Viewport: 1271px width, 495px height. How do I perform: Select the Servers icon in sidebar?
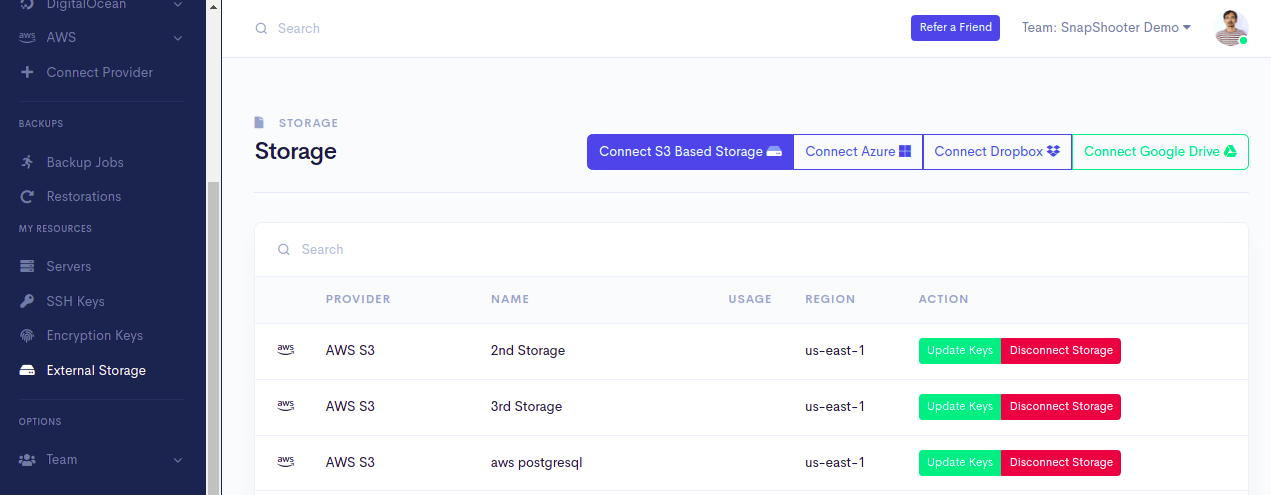tap(27, 266)
